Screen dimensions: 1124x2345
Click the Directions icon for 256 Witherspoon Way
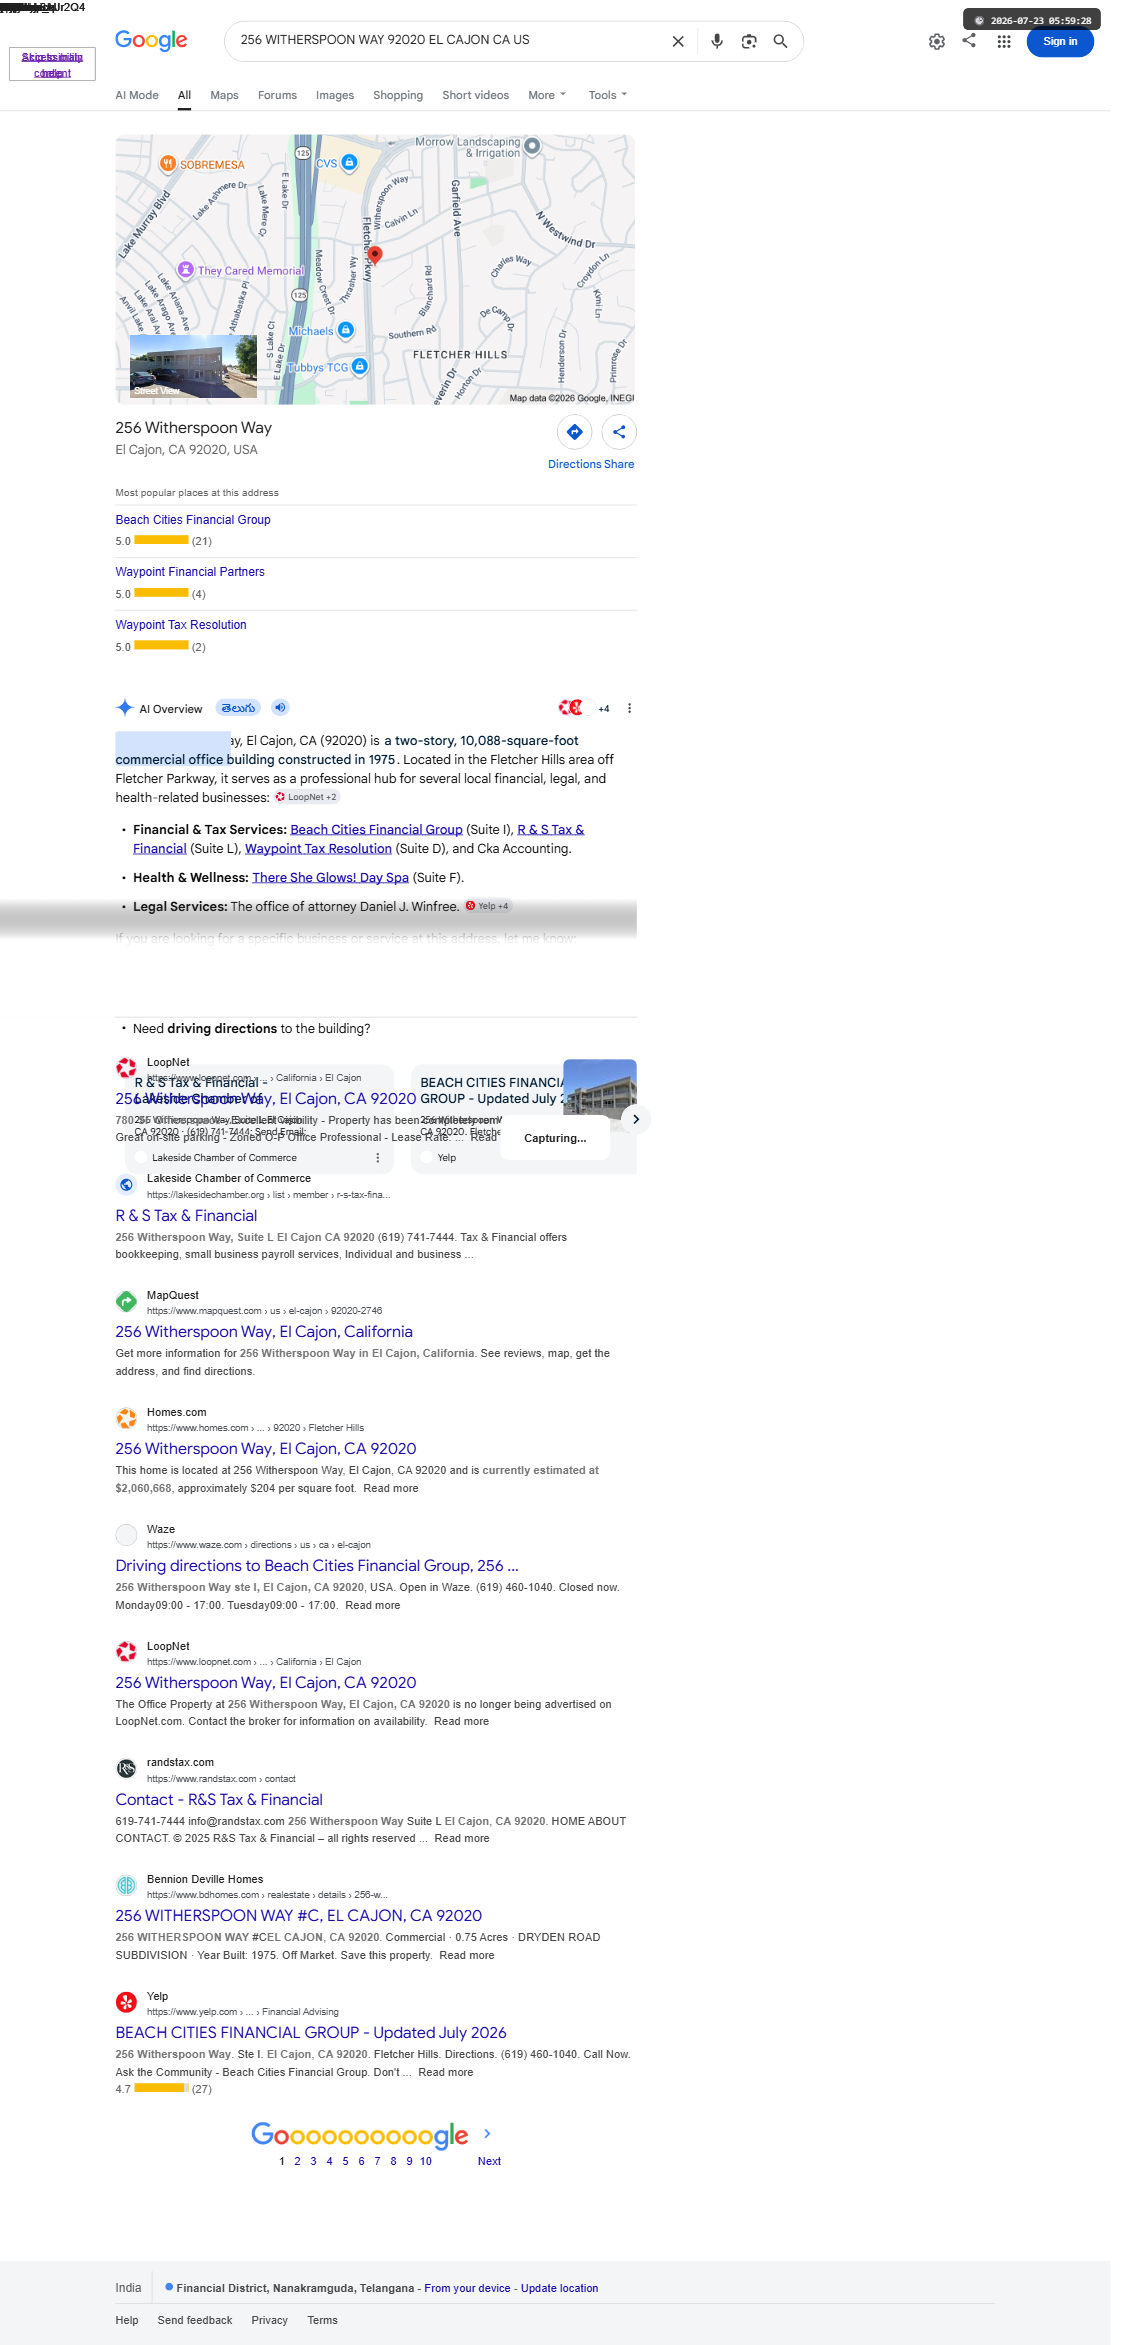(575, 432)
